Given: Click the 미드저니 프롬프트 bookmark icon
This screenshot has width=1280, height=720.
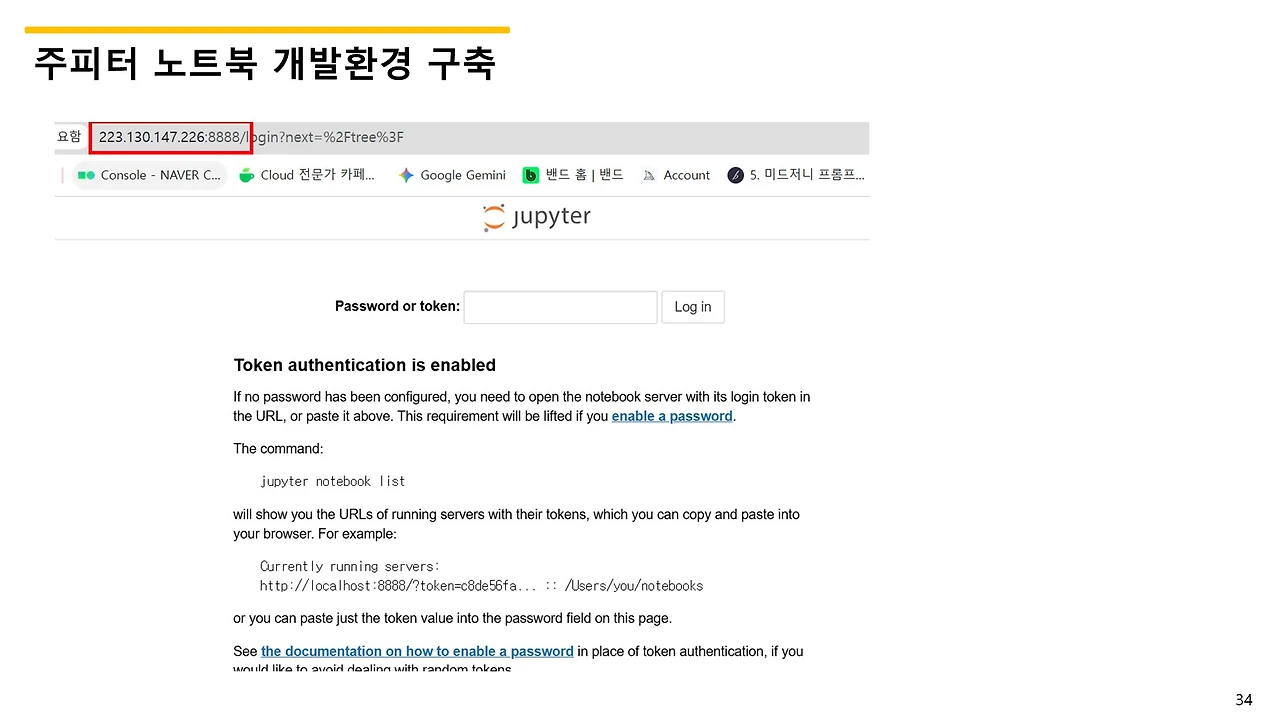Looking at the screenshot, I should tap(735, 175).
